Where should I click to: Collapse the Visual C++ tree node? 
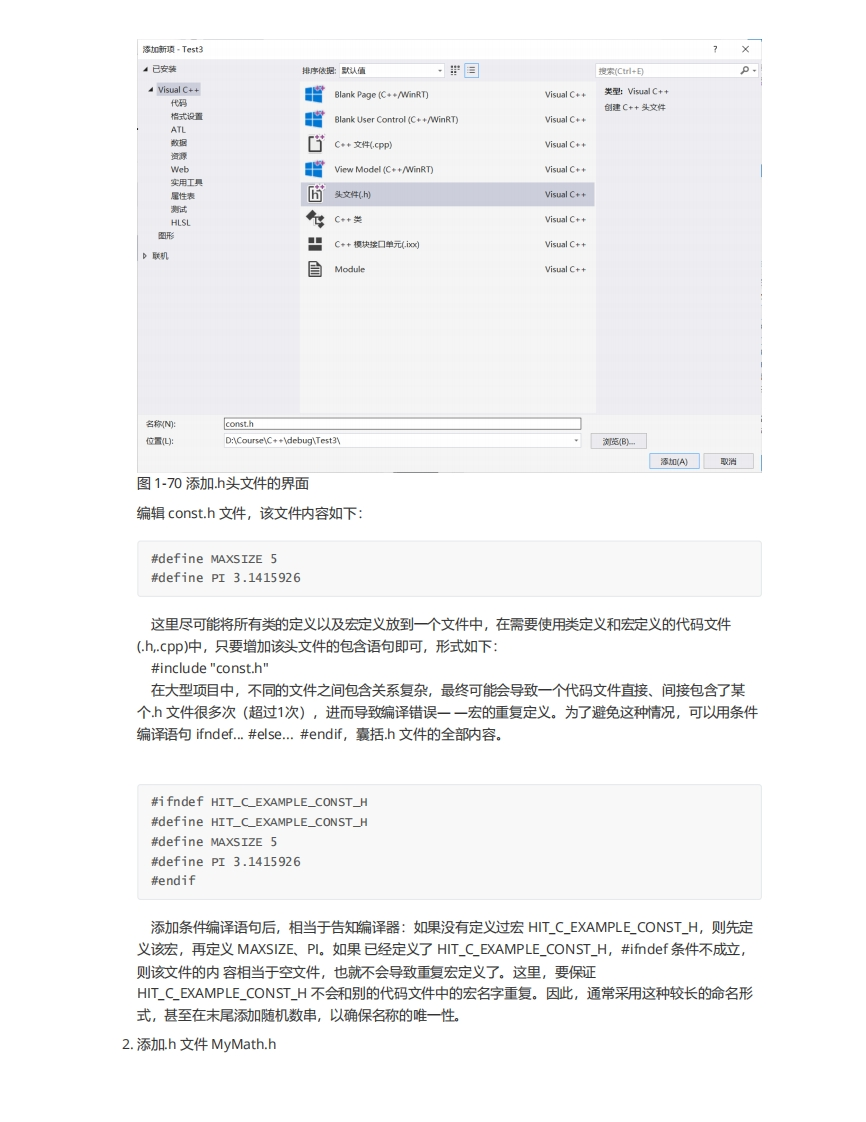151,90
